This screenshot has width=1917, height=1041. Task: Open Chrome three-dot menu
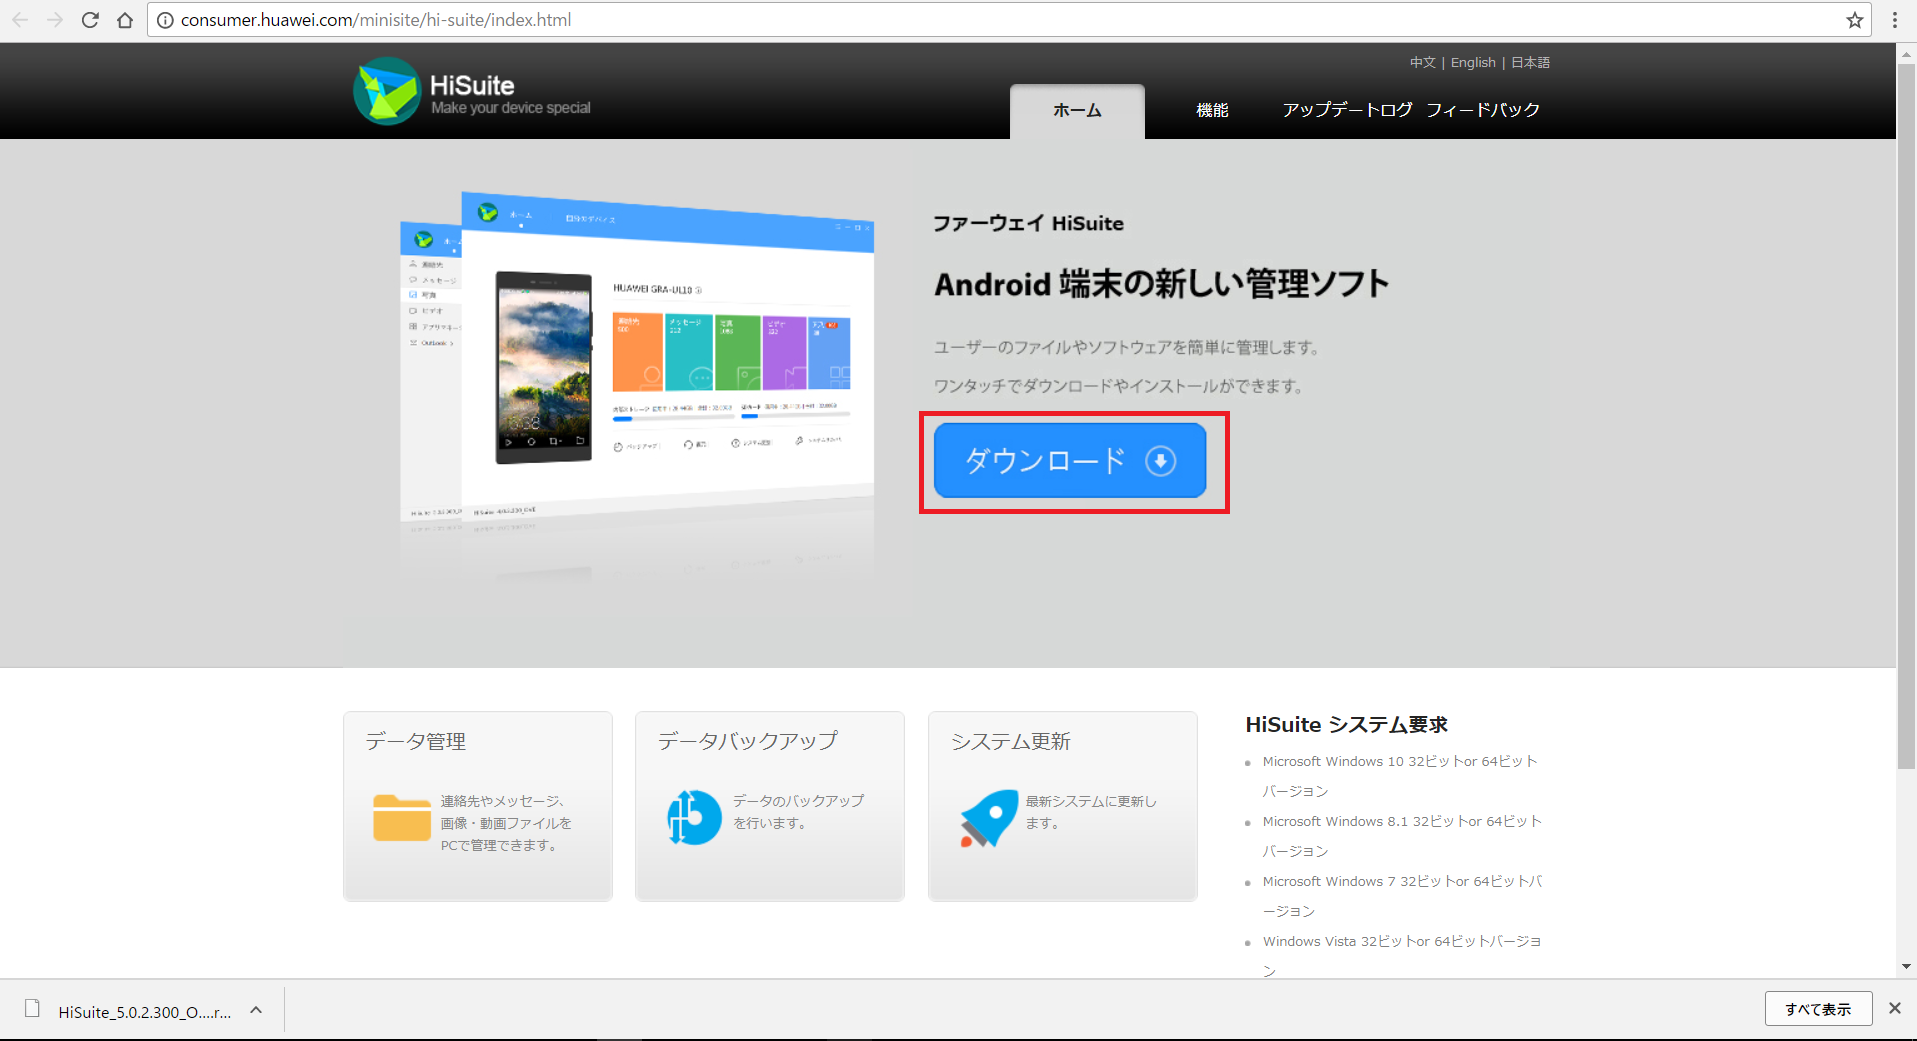[1895, 20]
